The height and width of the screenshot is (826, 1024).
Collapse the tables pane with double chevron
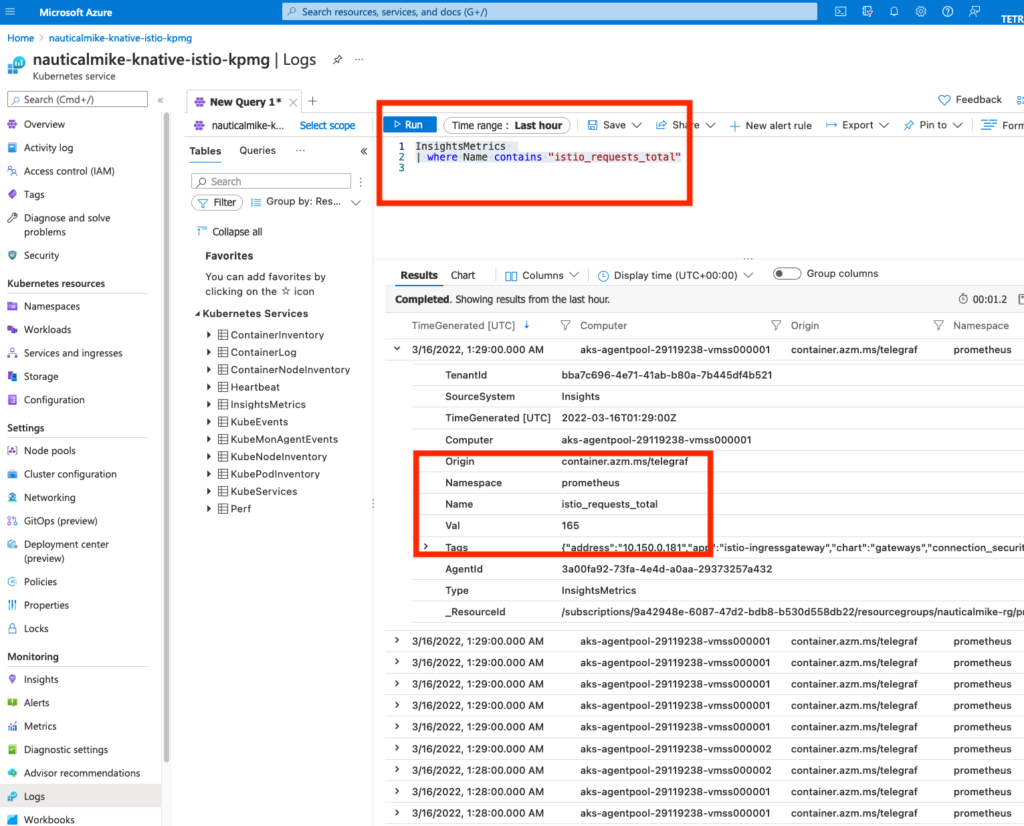point(364,151)
